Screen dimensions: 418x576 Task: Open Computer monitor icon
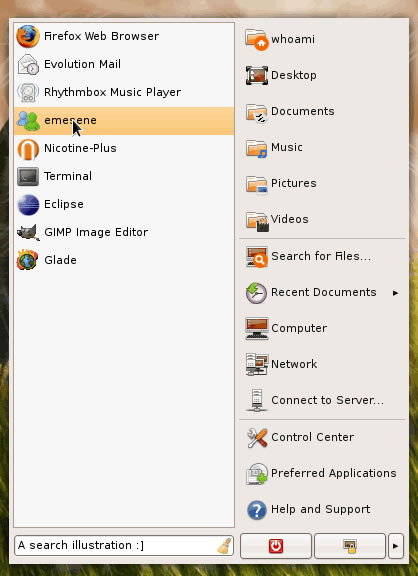point(257,328)
